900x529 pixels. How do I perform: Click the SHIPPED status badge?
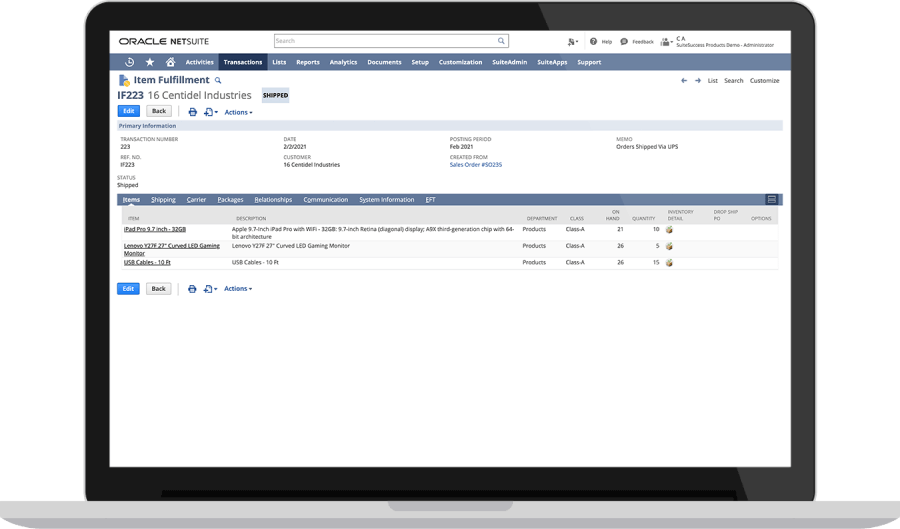(x=276, y=95)
